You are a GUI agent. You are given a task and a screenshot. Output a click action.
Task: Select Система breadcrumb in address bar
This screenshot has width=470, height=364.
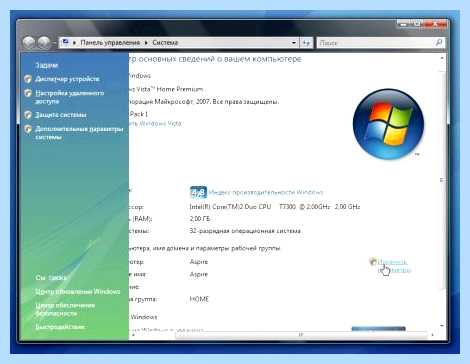(x=165, y=43)
